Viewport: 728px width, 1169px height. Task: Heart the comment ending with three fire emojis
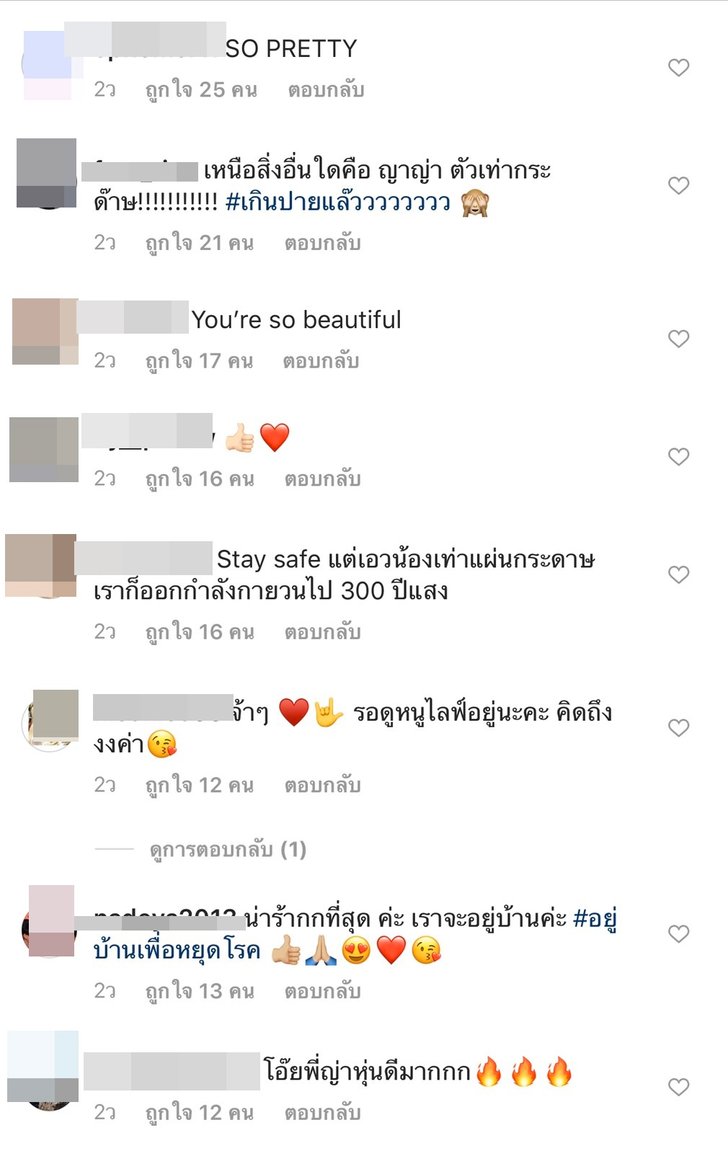tap(678, 1087)
